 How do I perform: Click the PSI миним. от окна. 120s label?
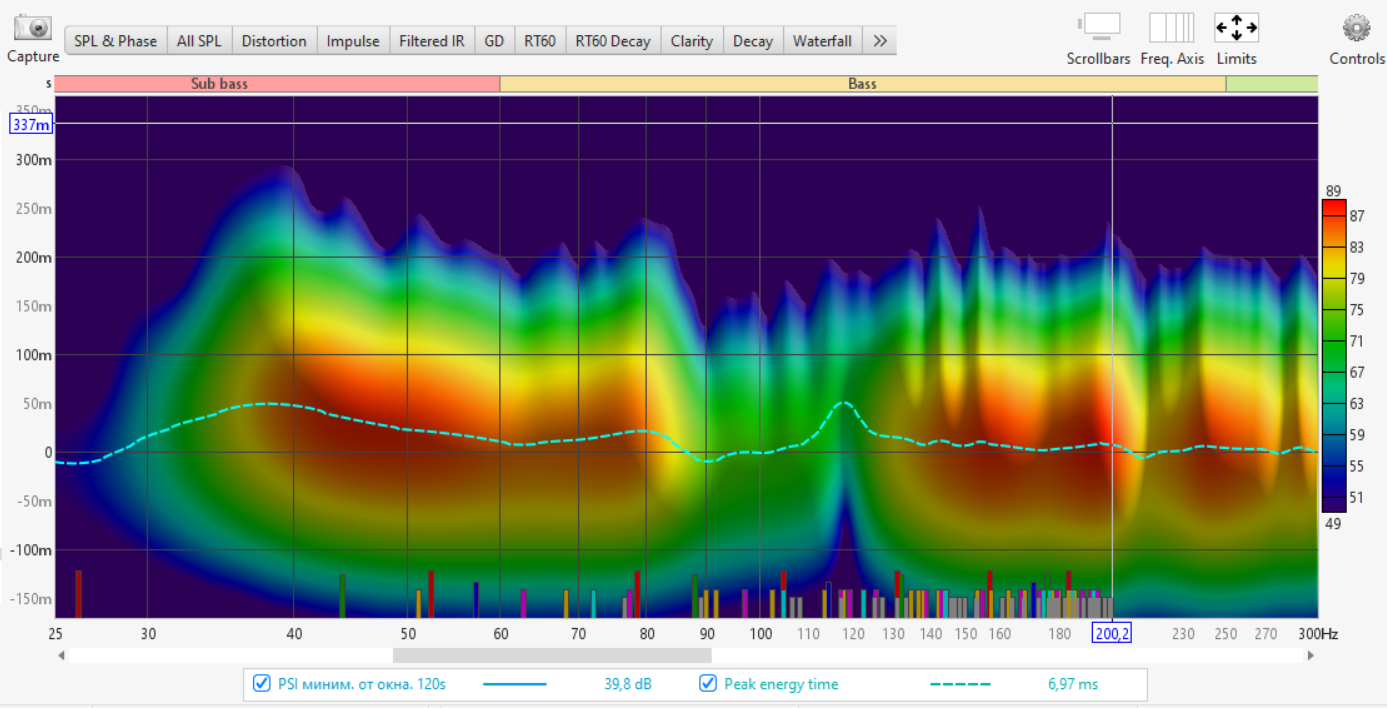coord(362,684)
